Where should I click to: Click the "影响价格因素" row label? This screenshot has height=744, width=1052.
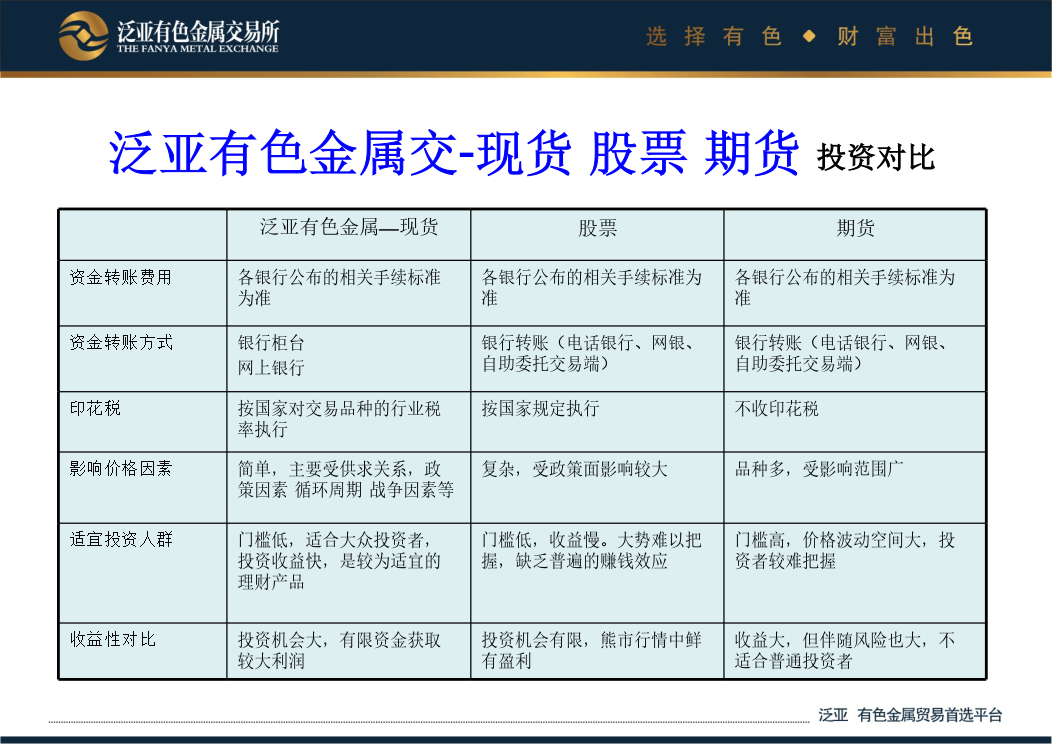click(x=121, y=468)
